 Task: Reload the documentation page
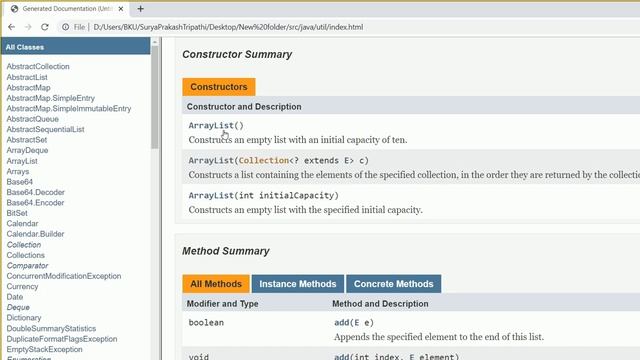[45, 27]
